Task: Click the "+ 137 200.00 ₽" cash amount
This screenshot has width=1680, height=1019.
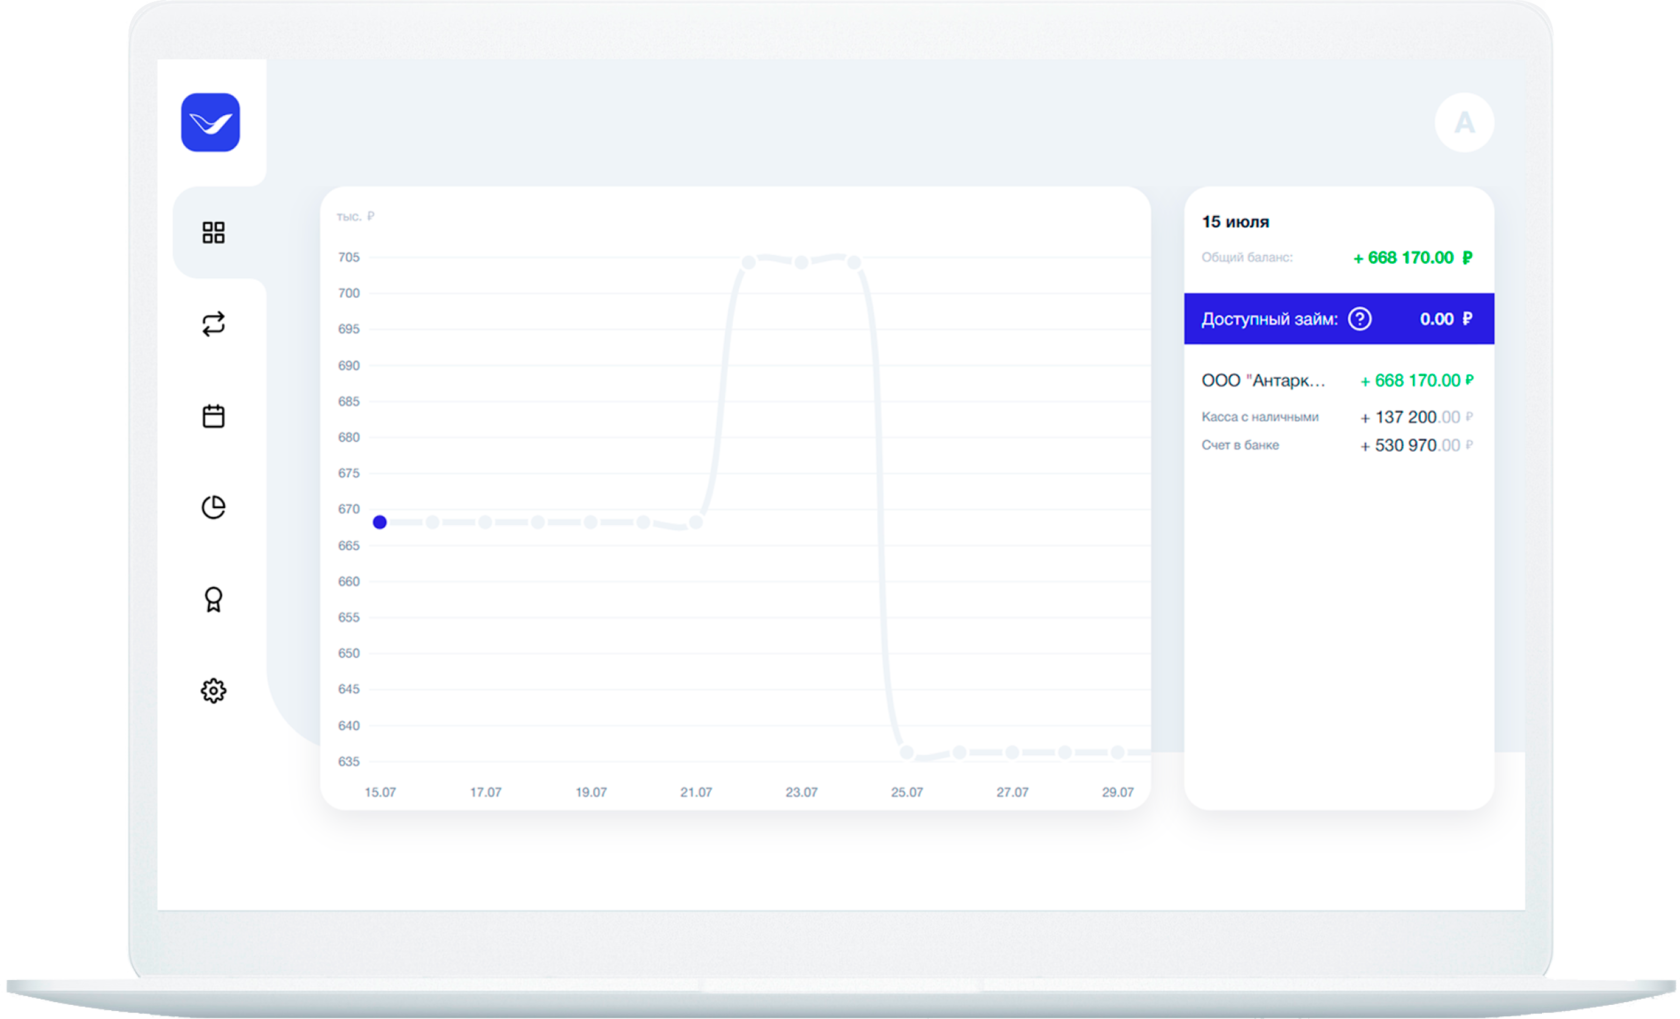Action: click(1416, 417)
